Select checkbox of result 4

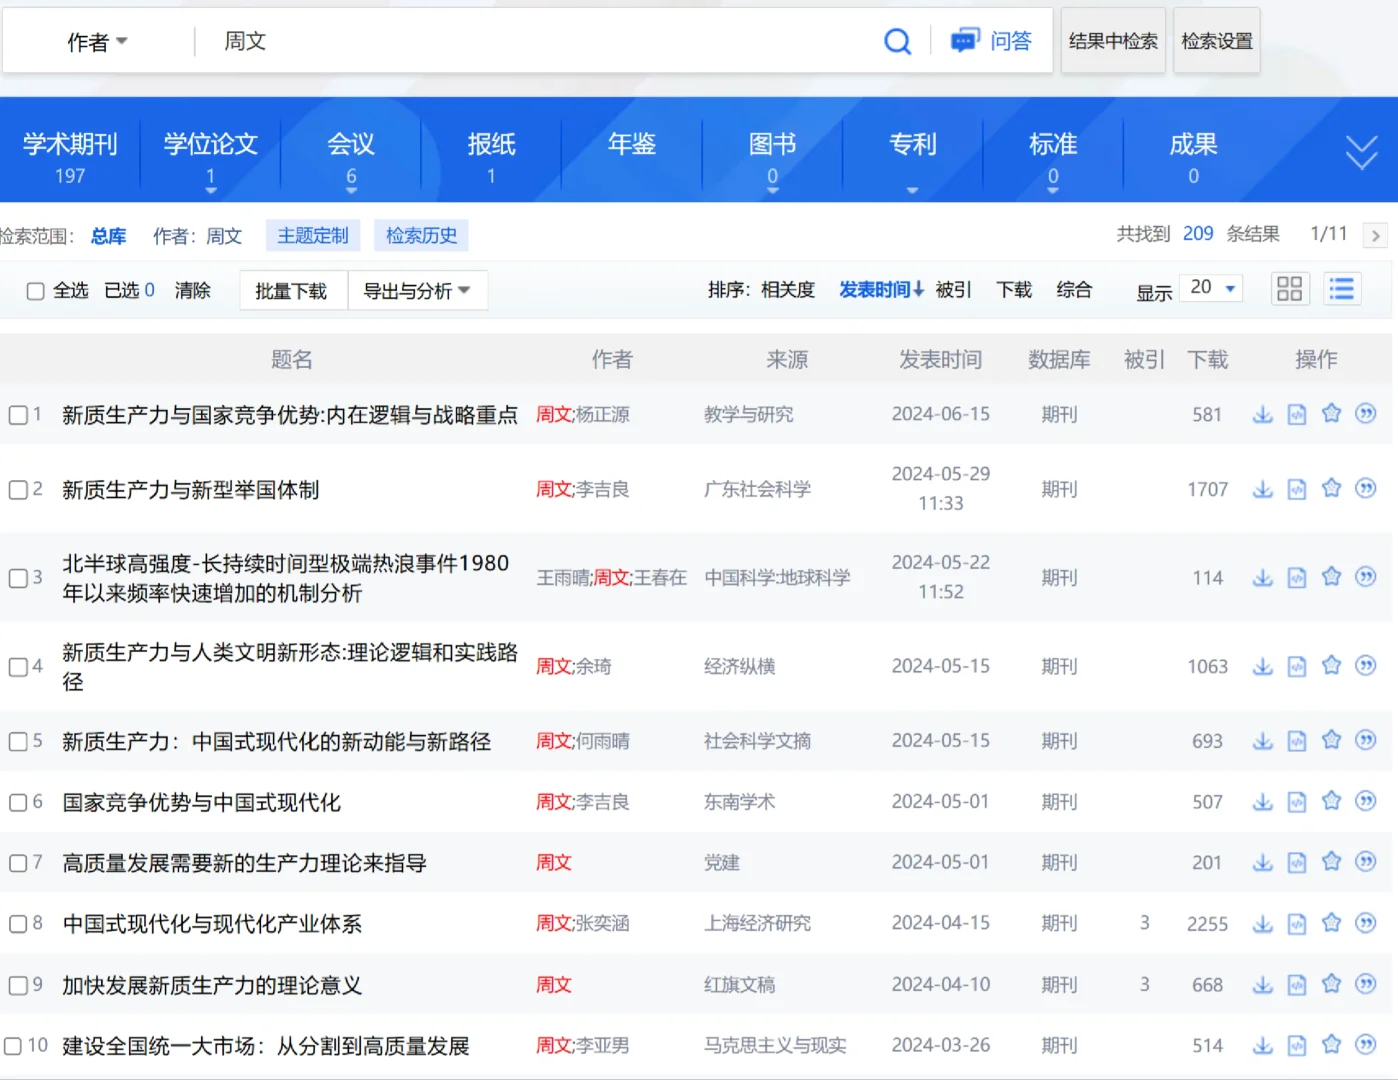pos(18,667)
